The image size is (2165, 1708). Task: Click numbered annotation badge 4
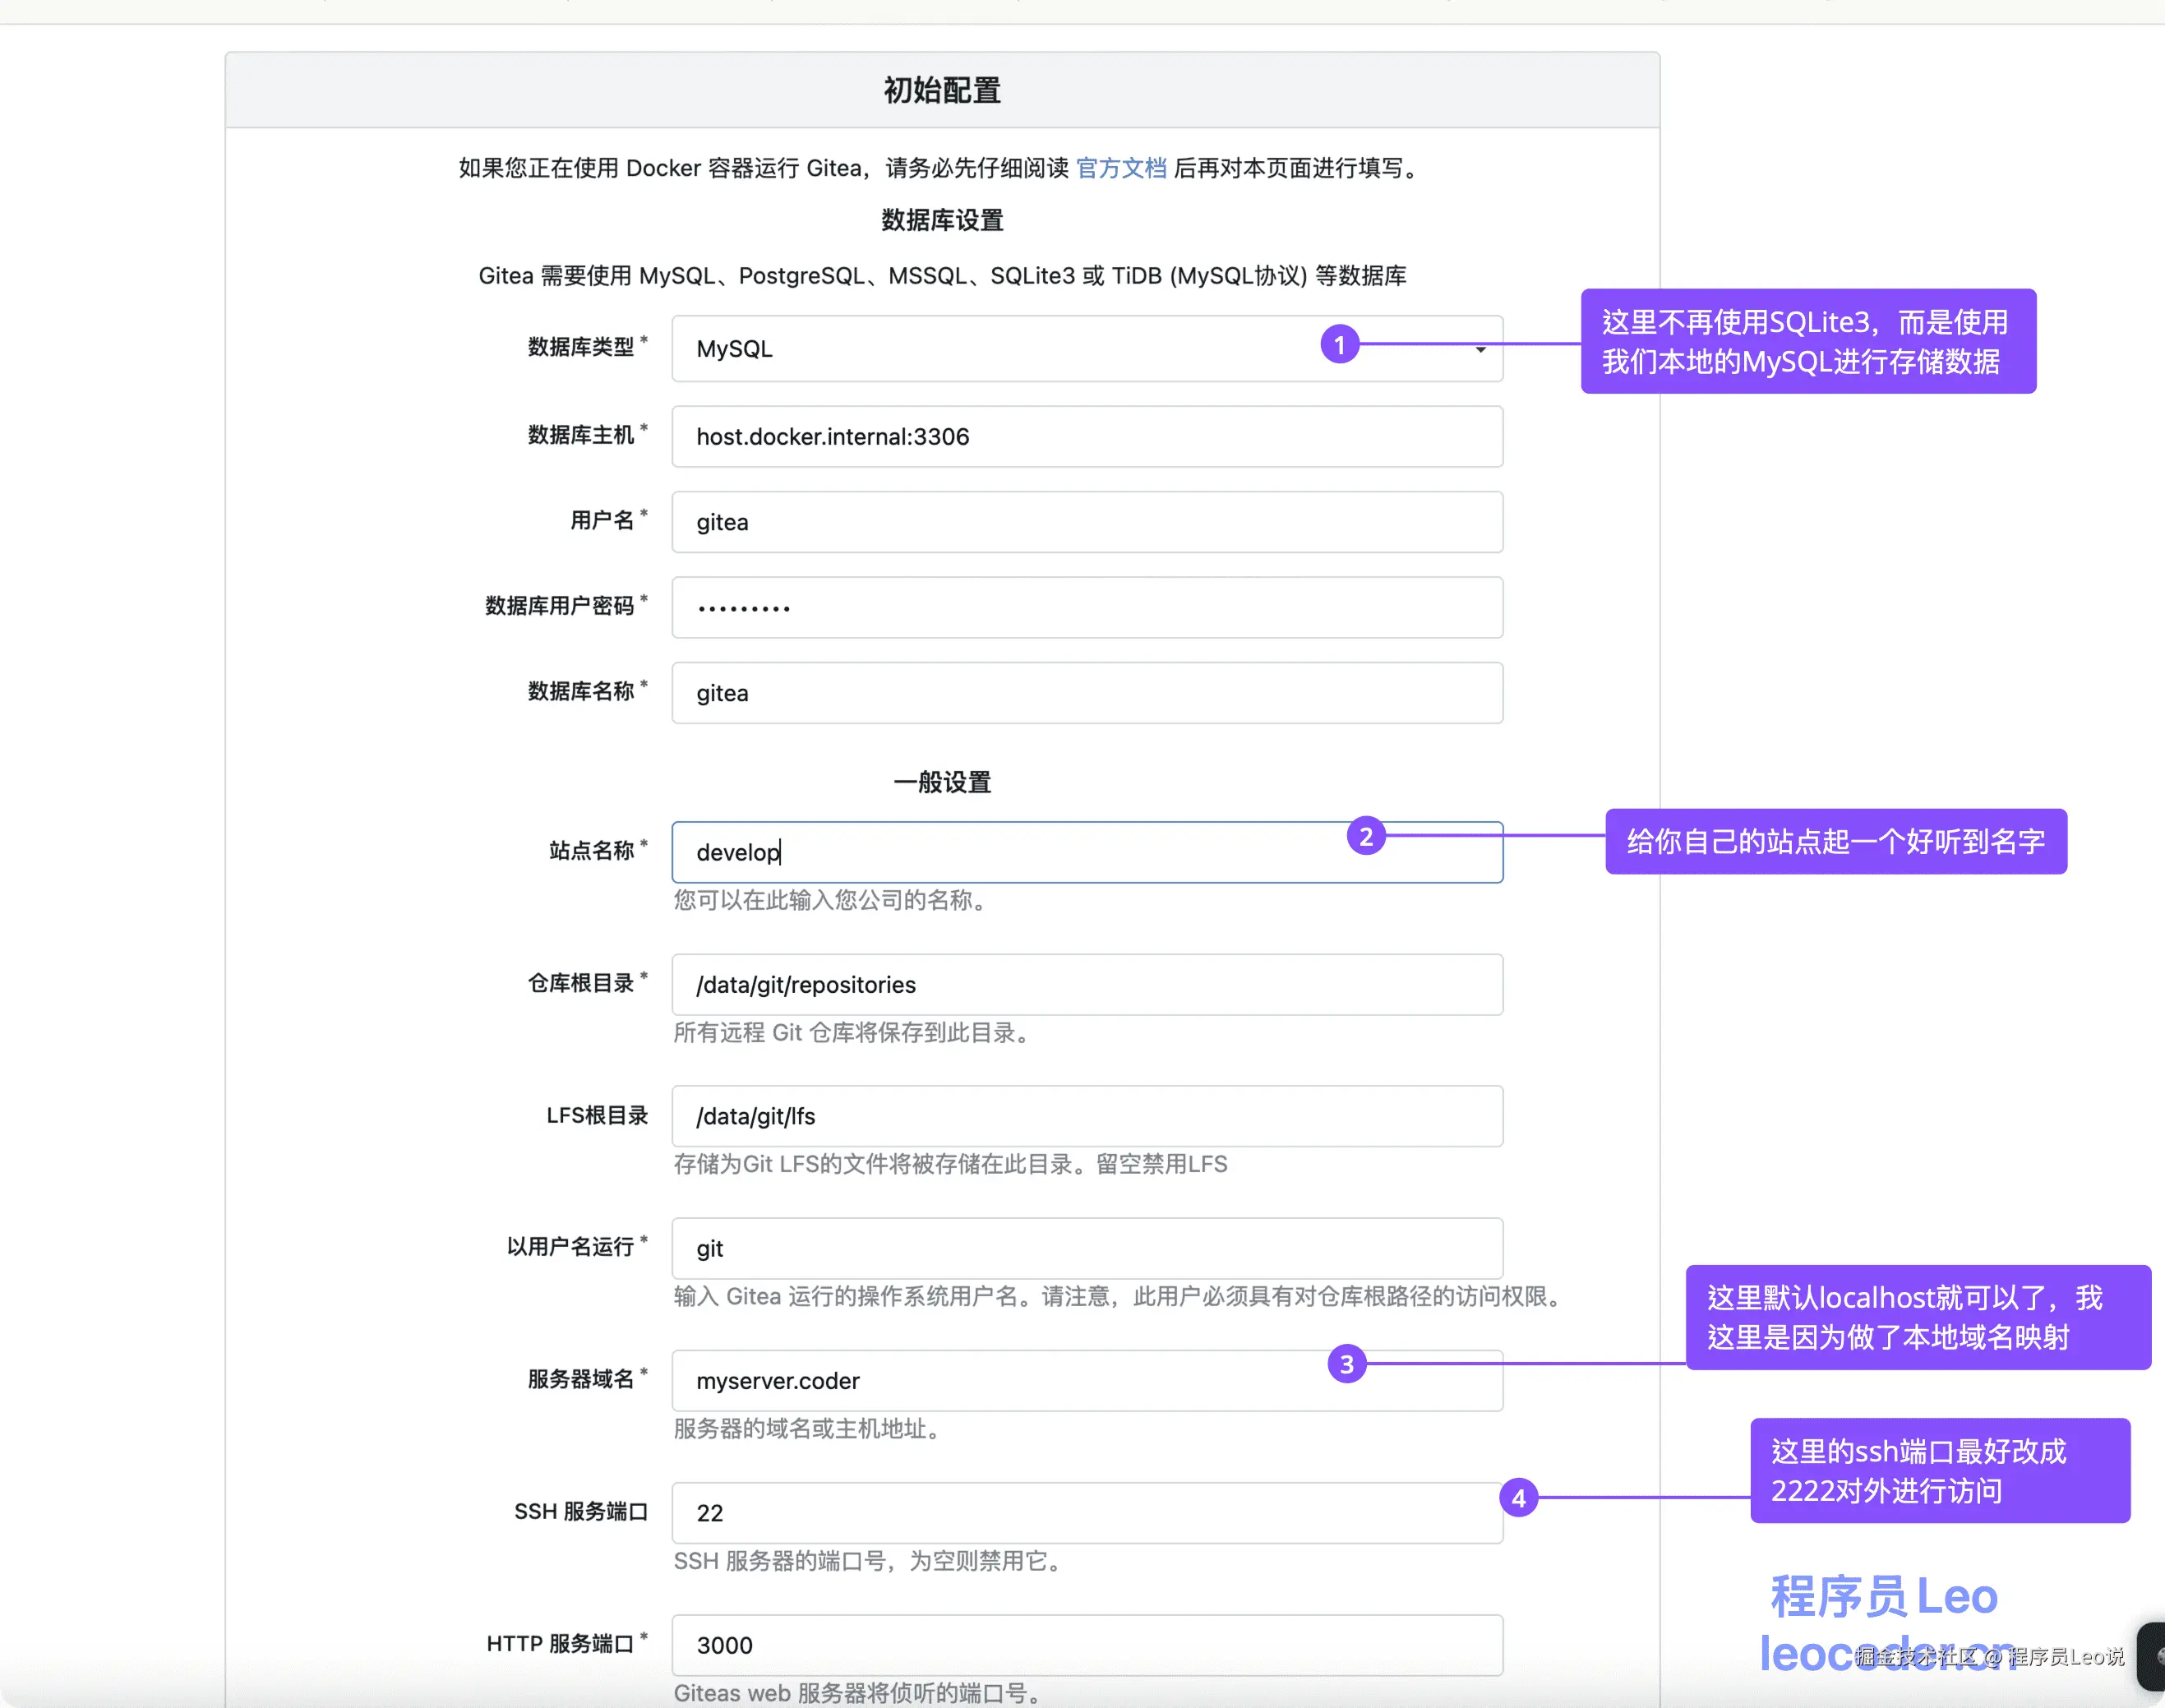click(1518, 1498)
